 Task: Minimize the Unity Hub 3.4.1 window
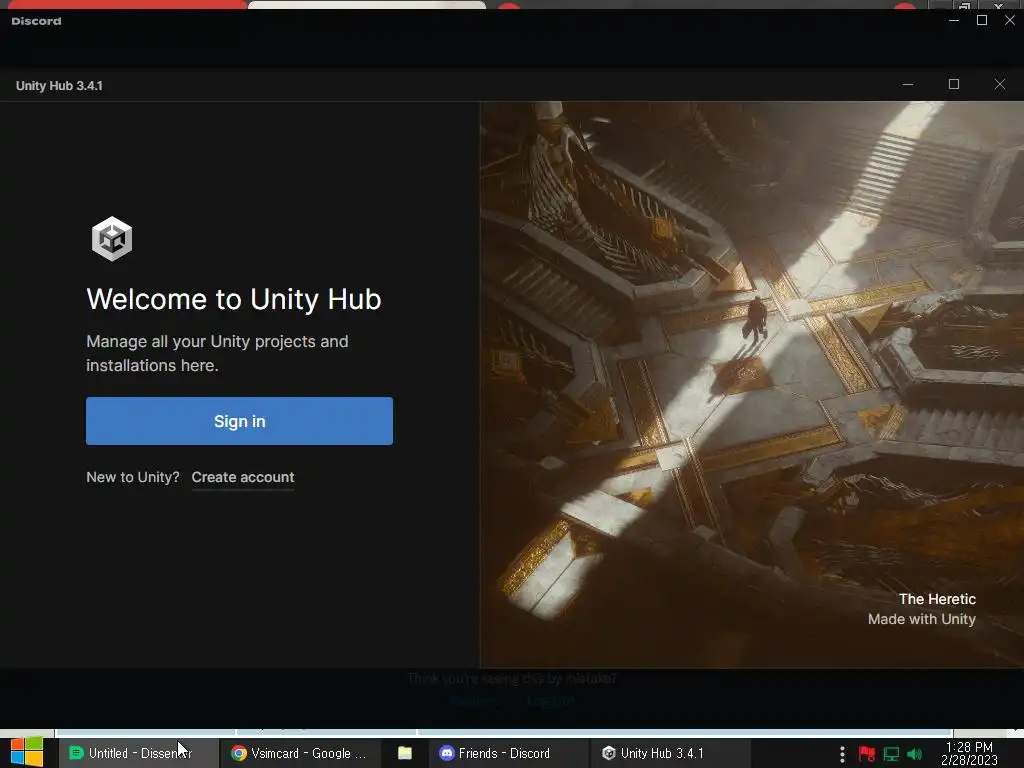coord(908,84)
